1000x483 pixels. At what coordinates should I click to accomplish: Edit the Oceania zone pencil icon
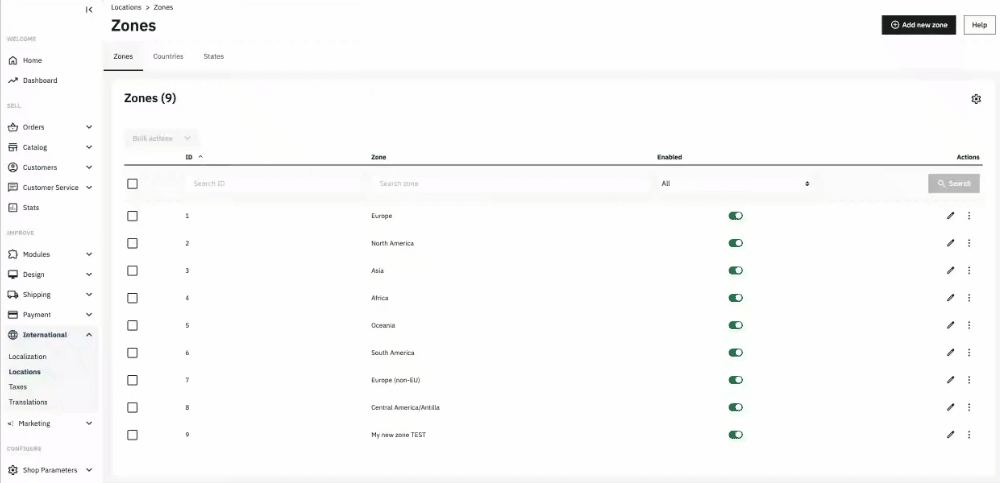point(951,325)
